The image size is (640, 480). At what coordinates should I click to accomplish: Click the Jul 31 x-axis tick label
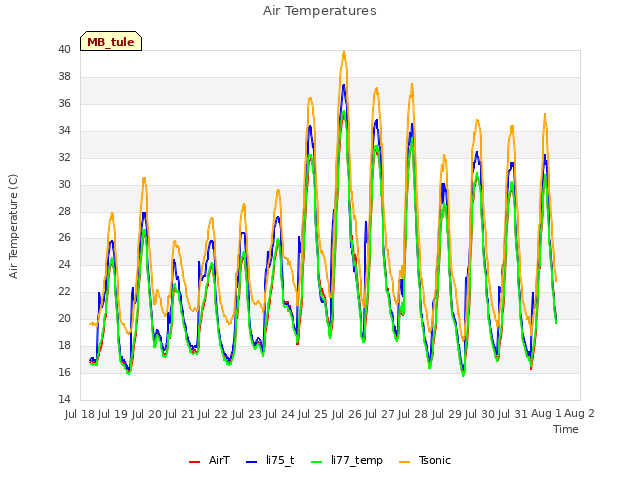513,414
